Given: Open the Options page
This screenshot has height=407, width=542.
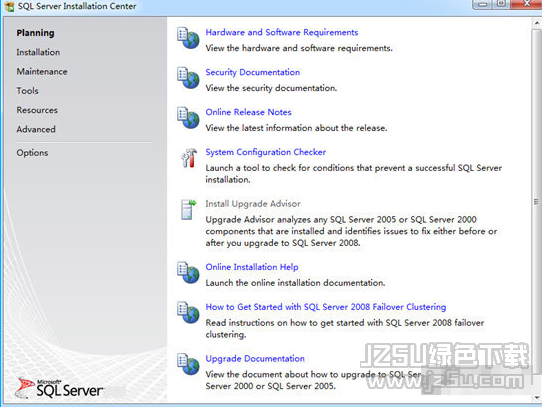Looking at the screenshot, I should [32, 153].
